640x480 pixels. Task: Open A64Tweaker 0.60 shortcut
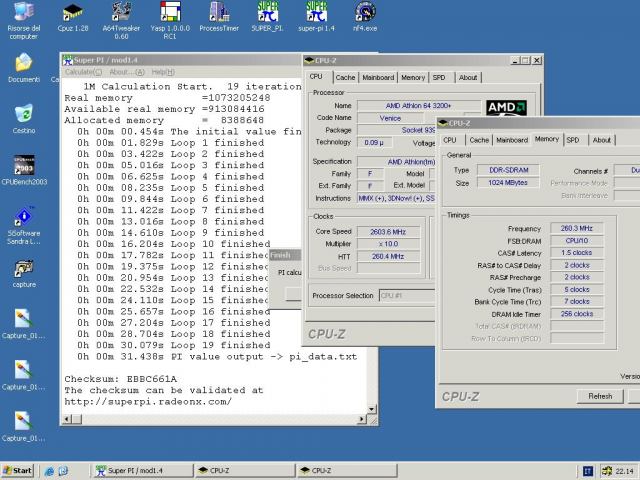[x=121, y=20]
